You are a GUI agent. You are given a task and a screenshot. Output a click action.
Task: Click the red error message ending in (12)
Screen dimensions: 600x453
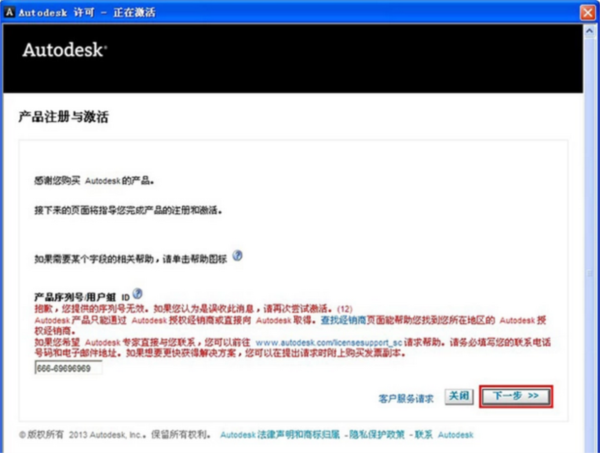193,308
